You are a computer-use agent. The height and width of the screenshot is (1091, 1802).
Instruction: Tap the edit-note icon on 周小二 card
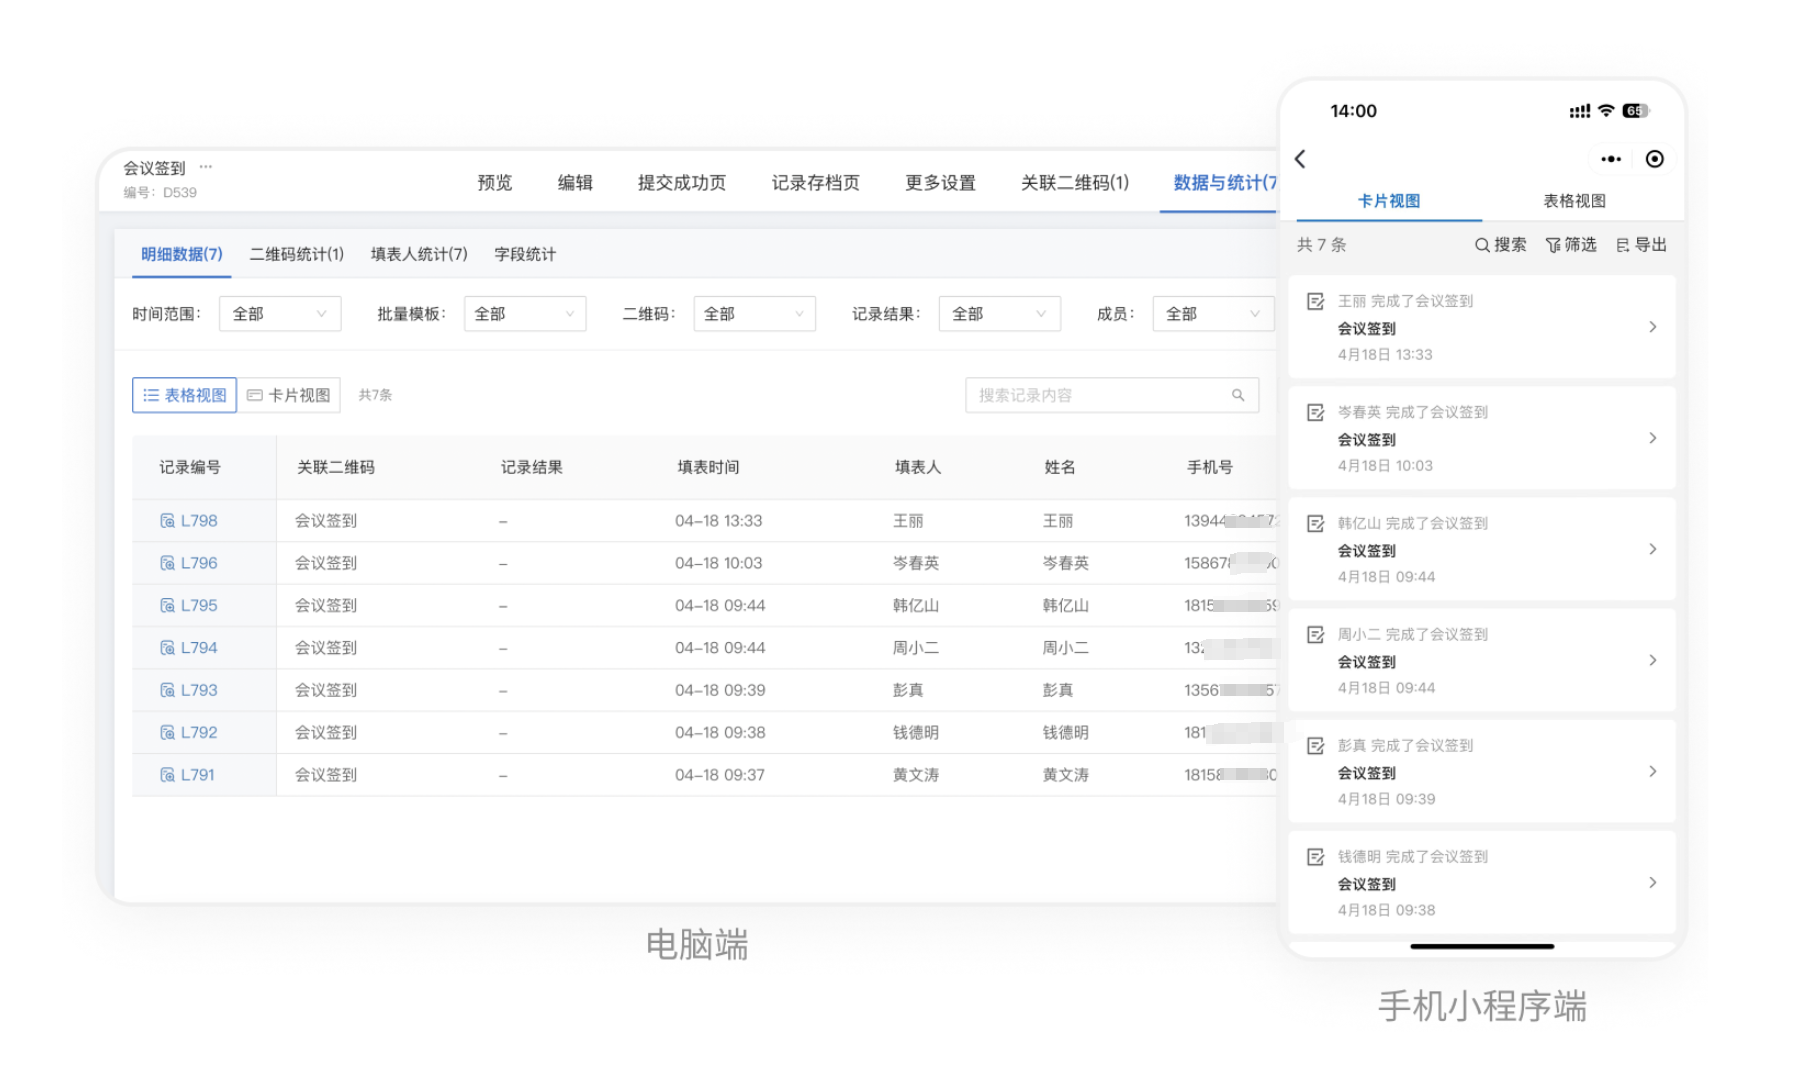tap(1316, 634)
